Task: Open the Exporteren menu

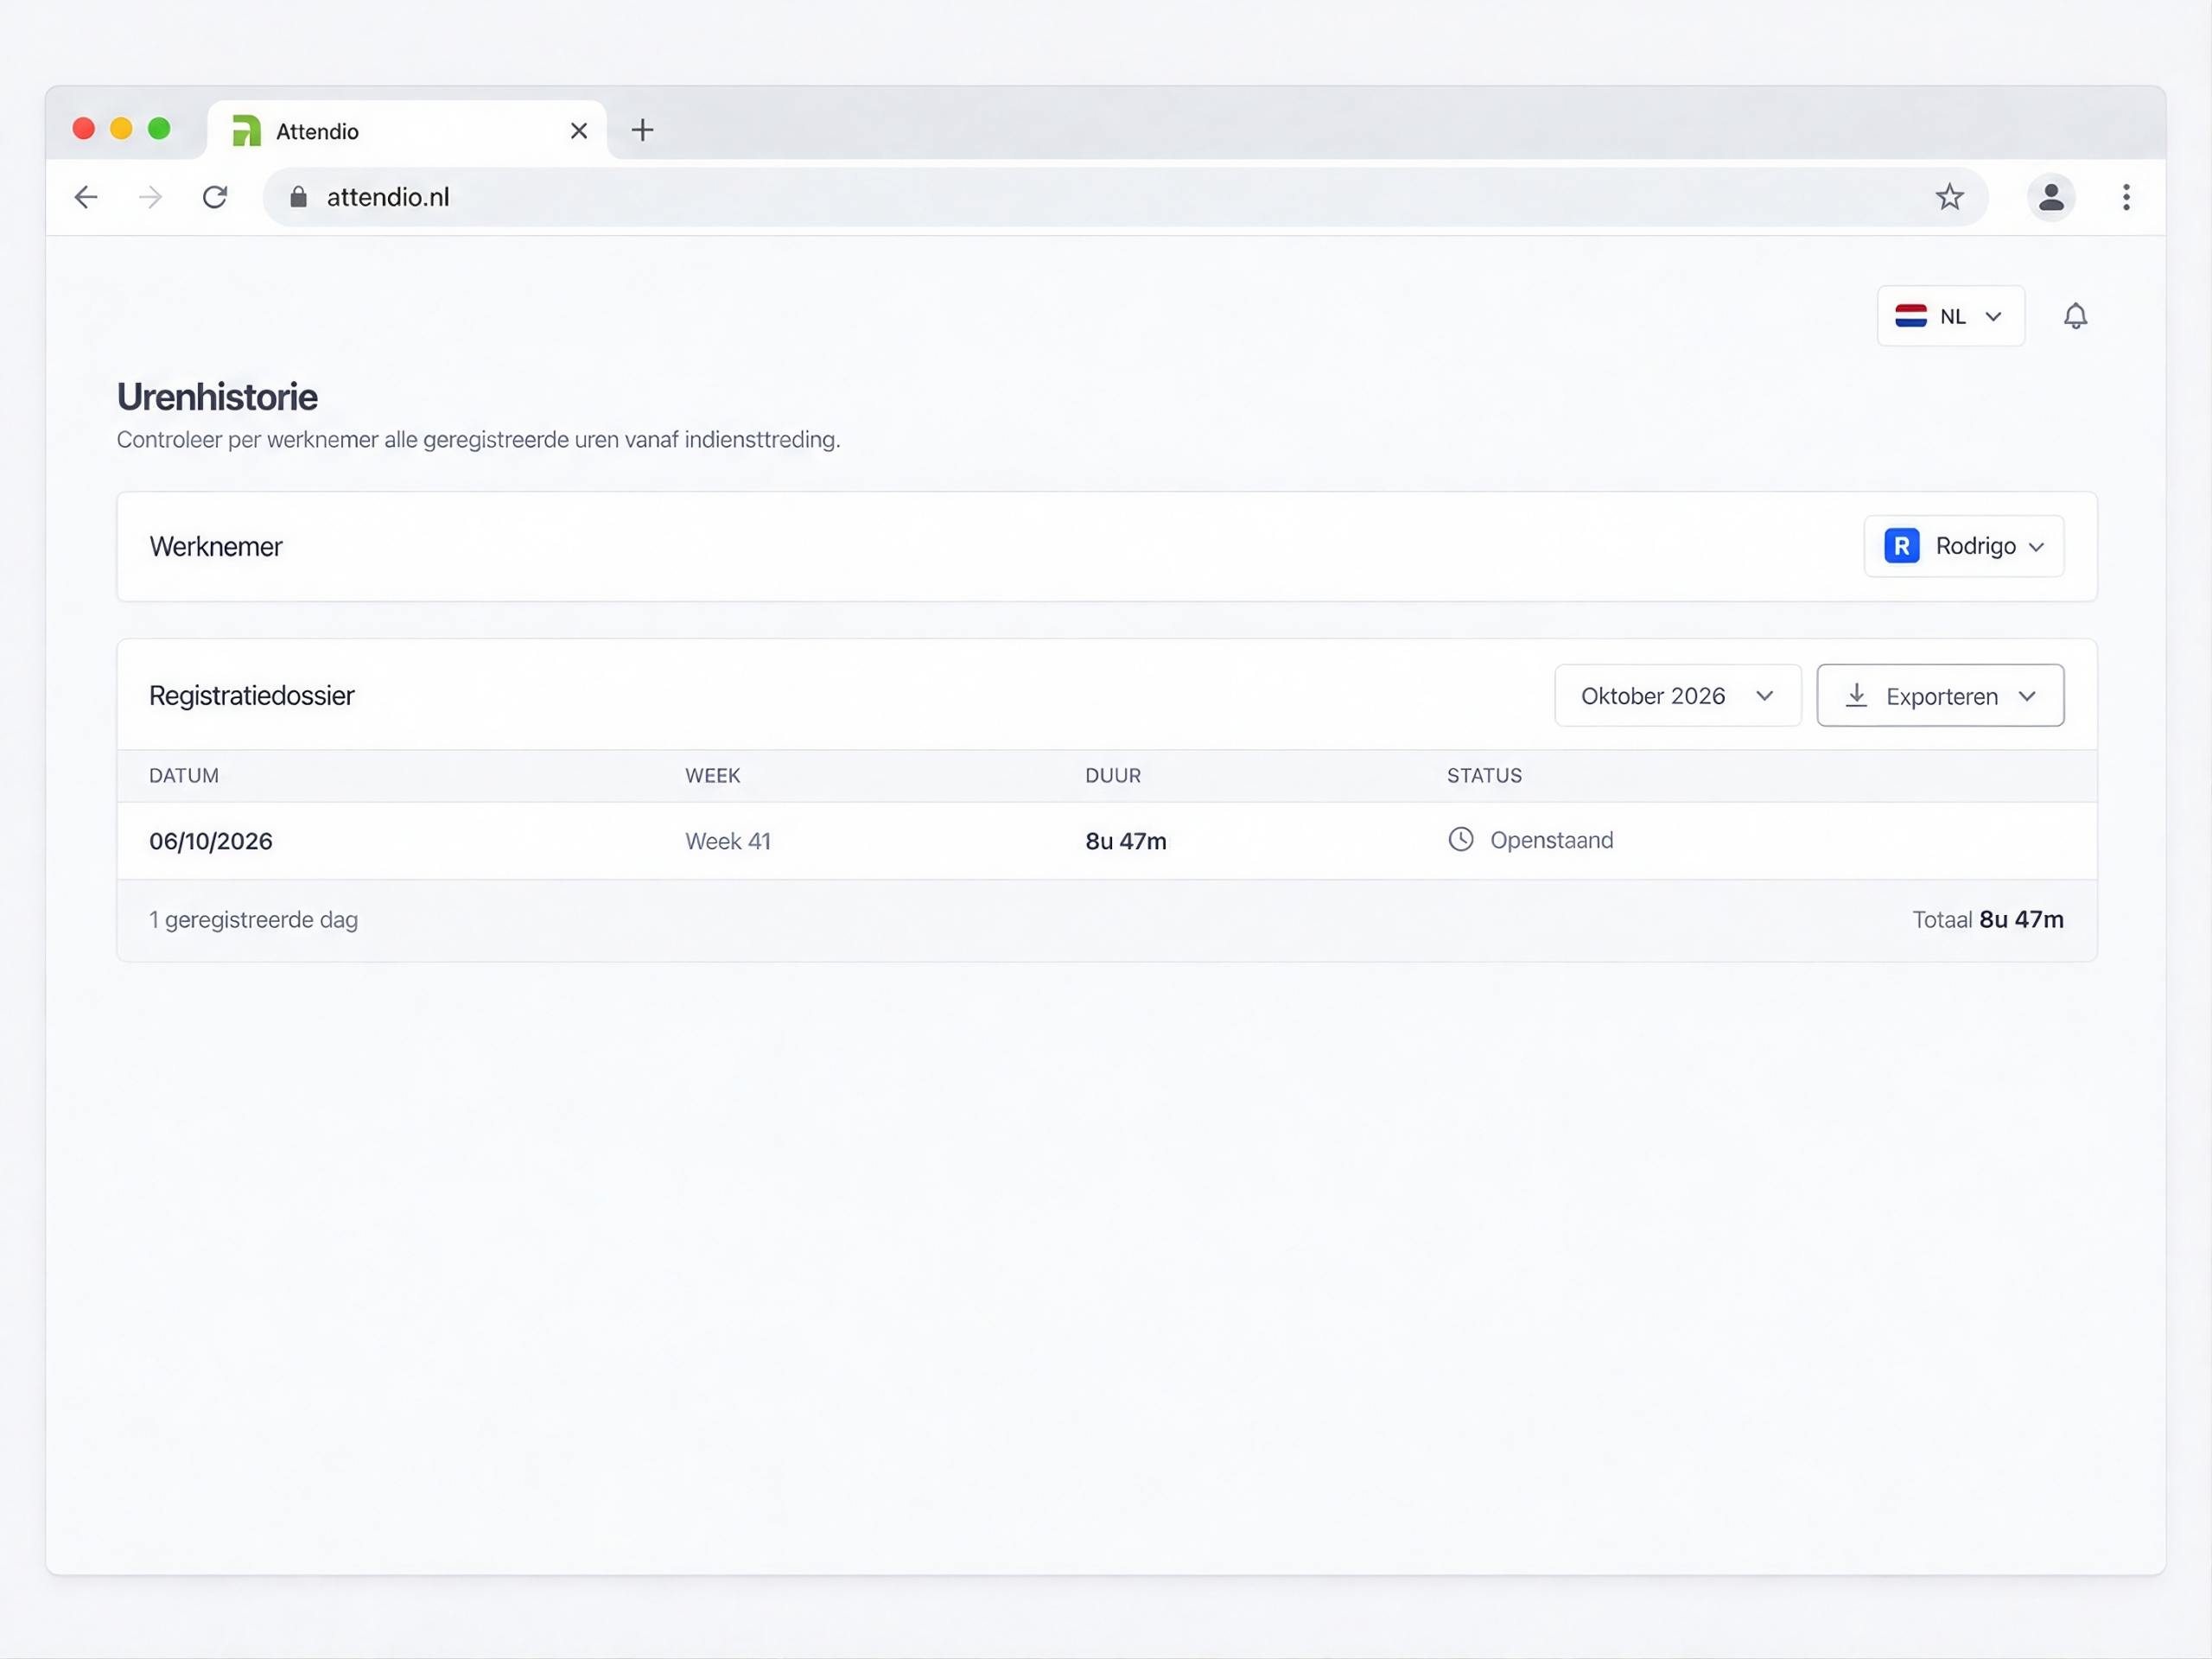Action: tap(1940, 696)
